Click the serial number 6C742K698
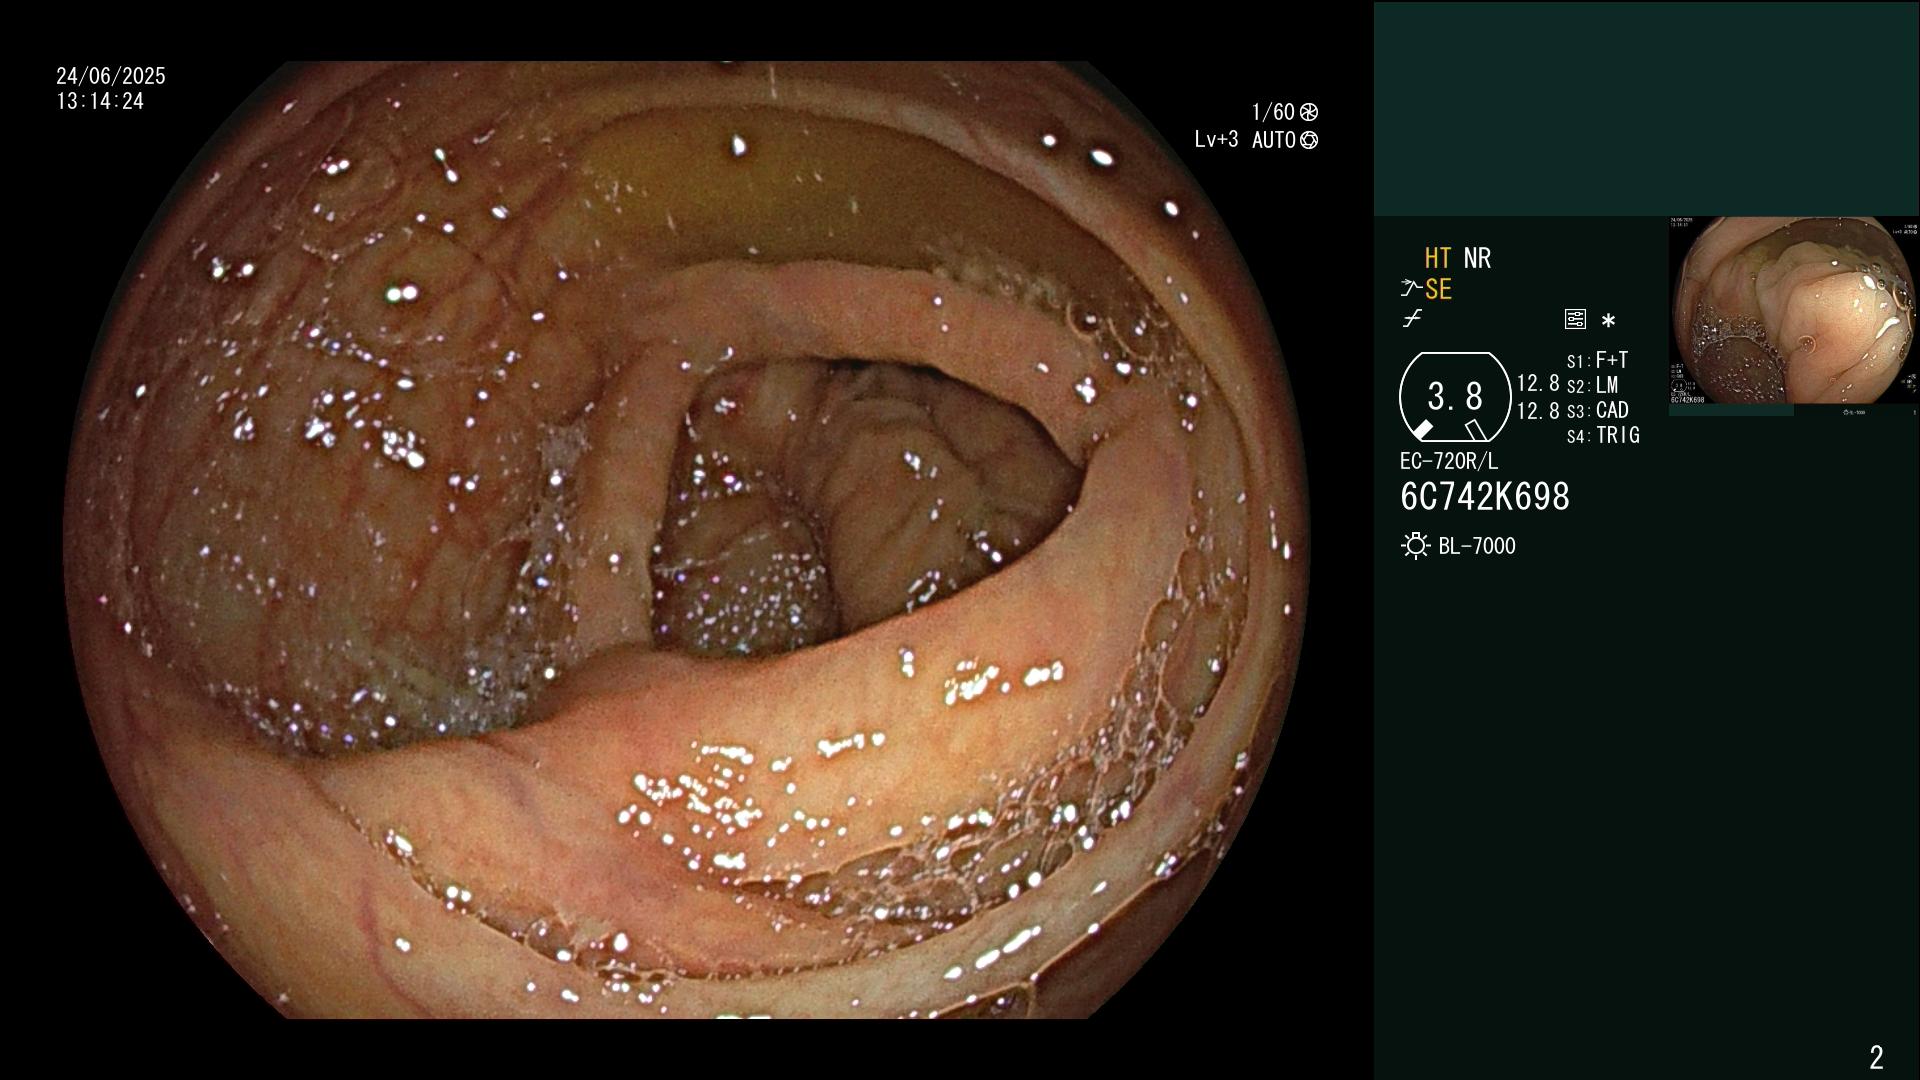The image size is (1920, 1080). pos(1485,497)
